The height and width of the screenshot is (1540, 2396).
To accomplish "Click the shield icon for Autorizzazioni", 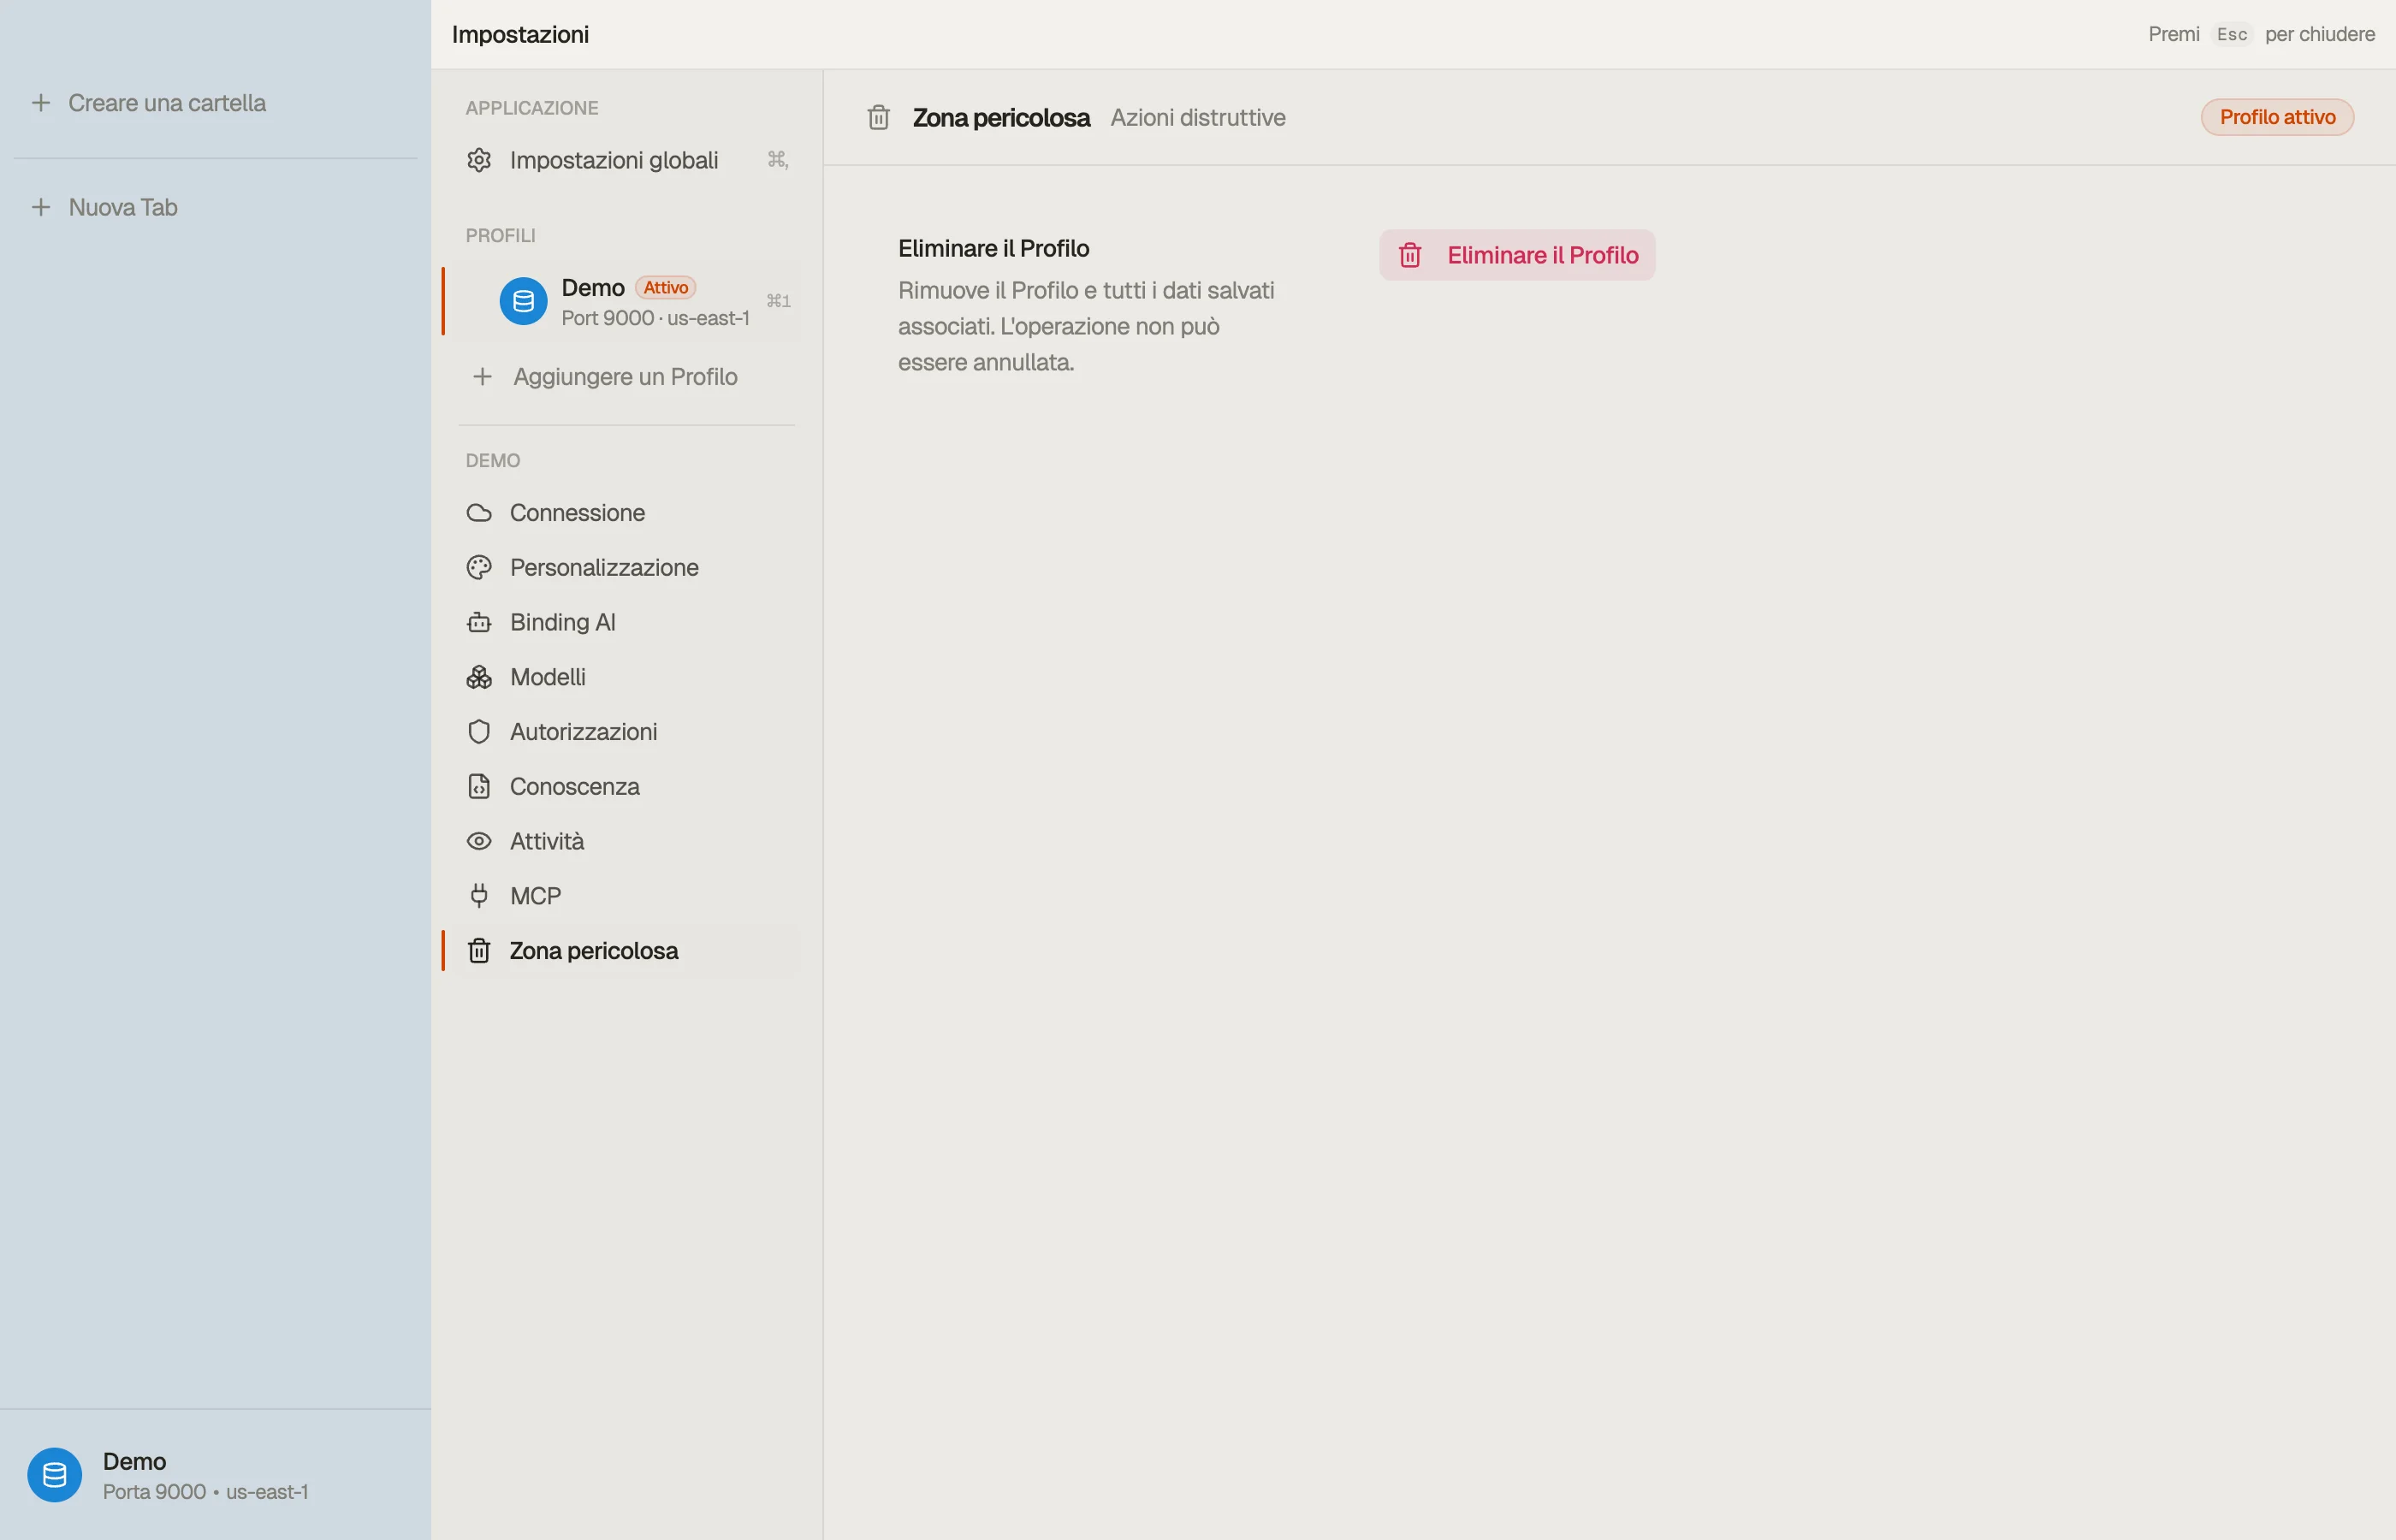I will [479, 732].
